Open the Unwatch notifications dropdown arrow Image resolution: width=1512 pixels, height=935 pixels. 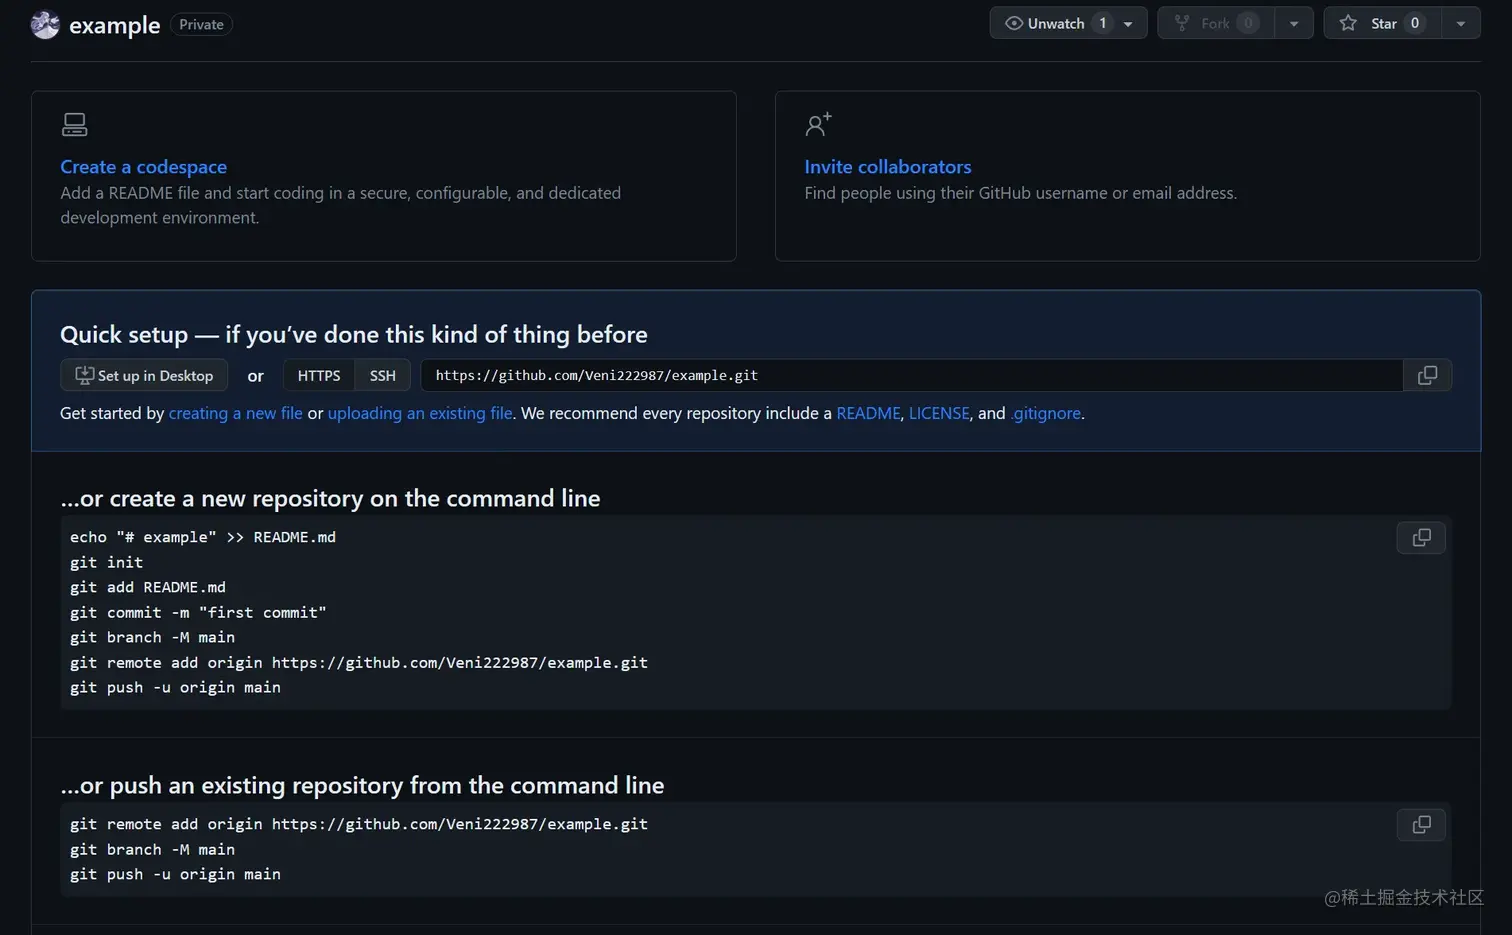pyautogui.click(x=1128, y=24)
